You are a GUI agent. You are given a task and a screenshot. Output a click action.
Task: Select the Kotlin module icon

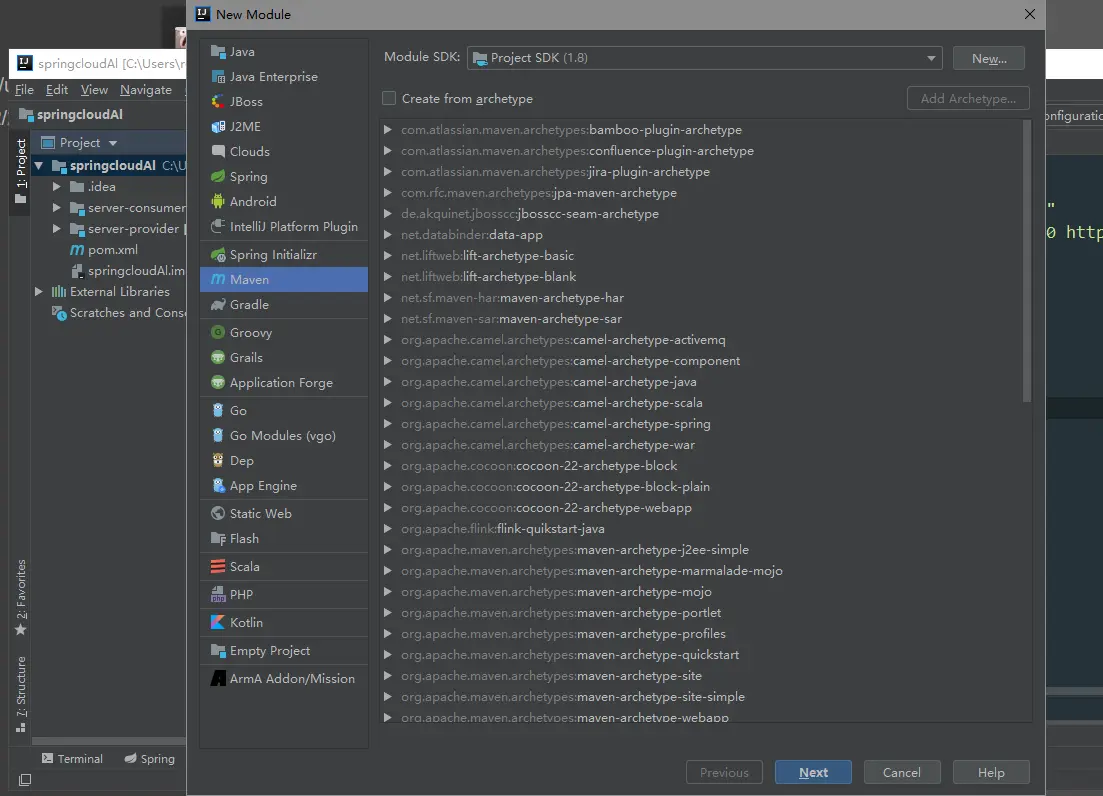coord(218,622)
